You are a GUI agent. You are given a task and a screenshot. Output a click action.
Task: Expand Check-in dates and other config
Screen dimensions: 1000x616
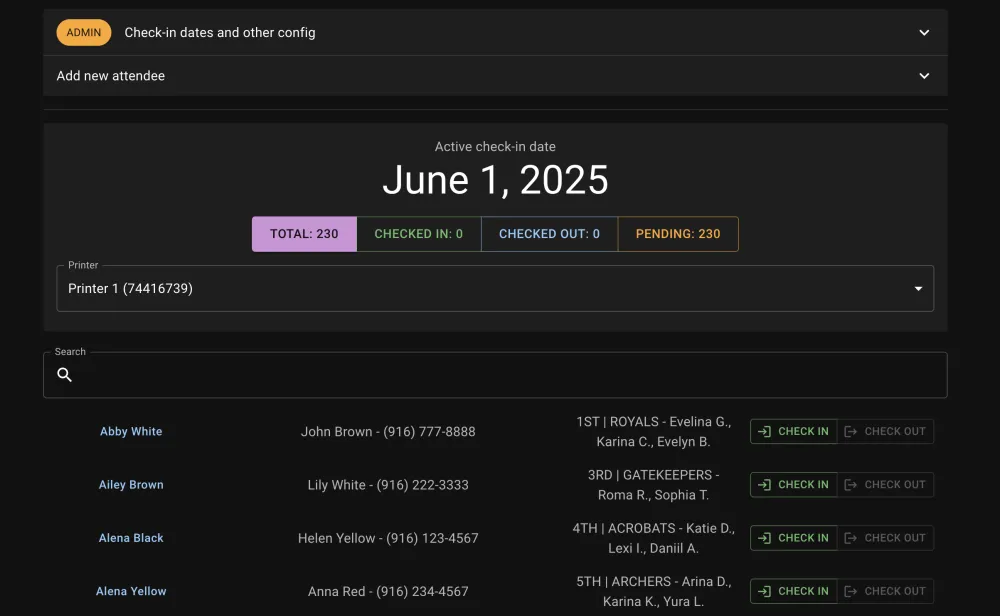pos(924,33)
